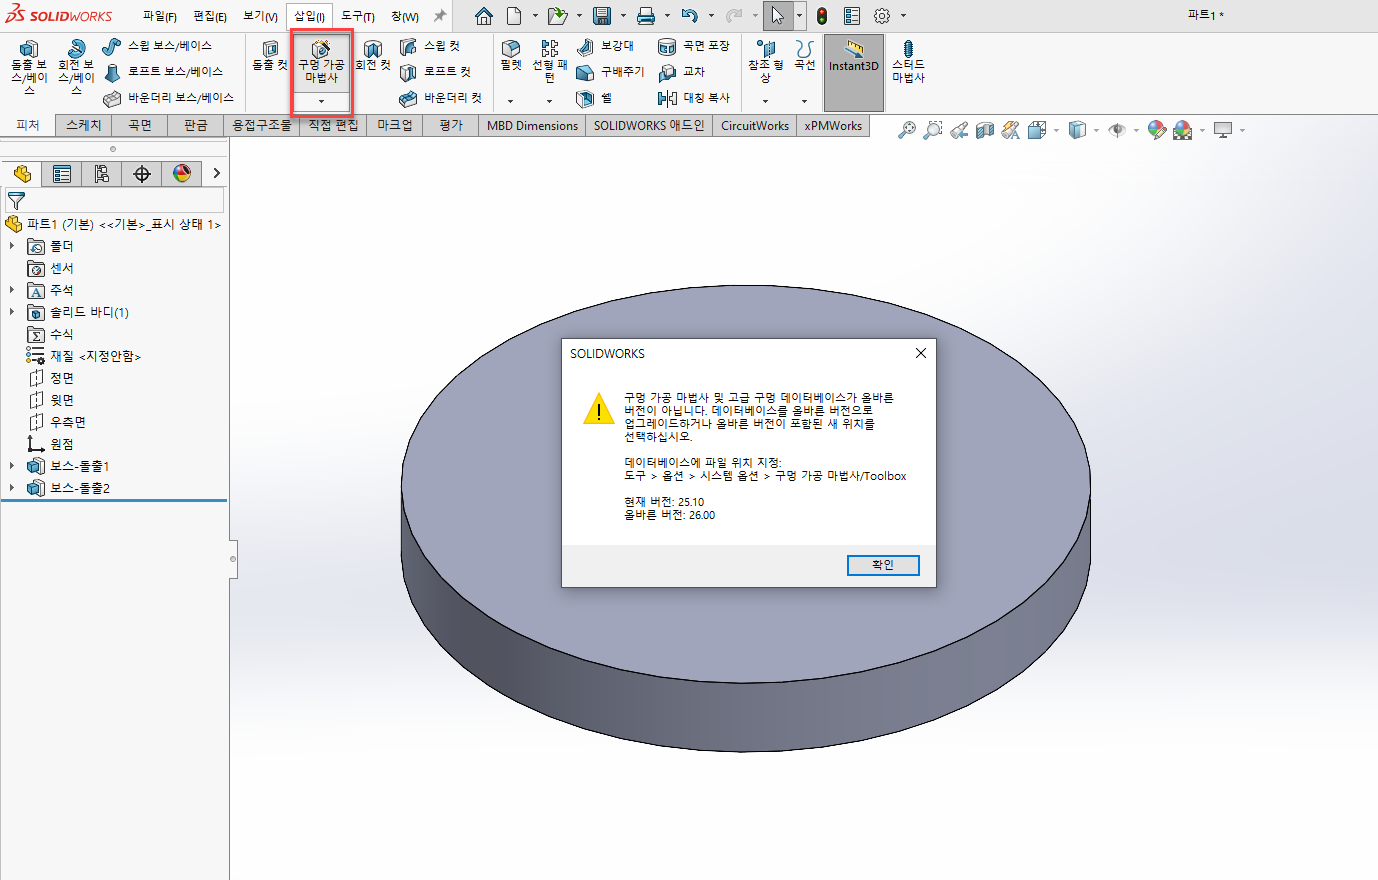Launch the 스터드 마법사 tool
The height and width of the screenshot is (880, 1378).
pos(908,62)
